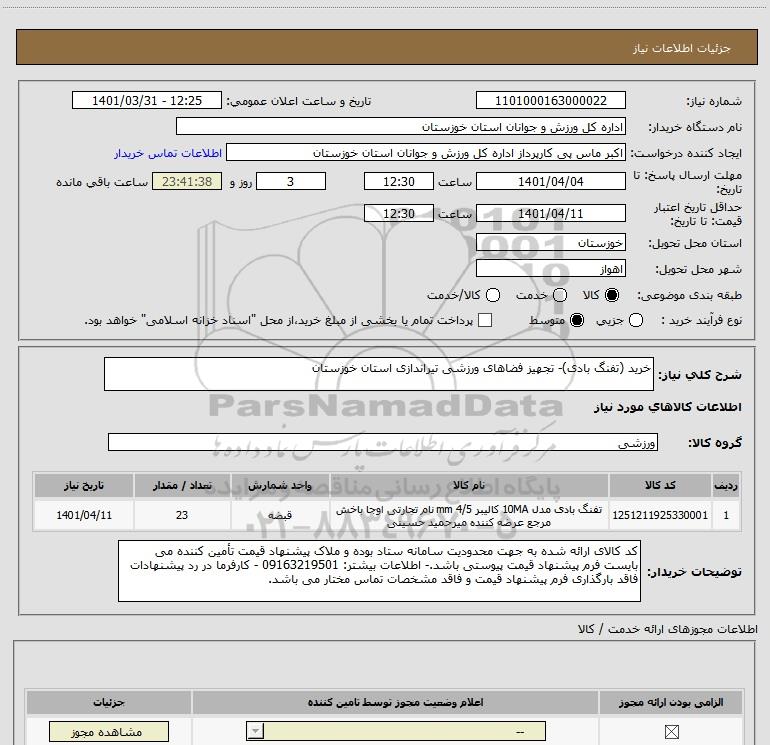
Task: Open the license status dropdown arrow
Action: (255, 731)
